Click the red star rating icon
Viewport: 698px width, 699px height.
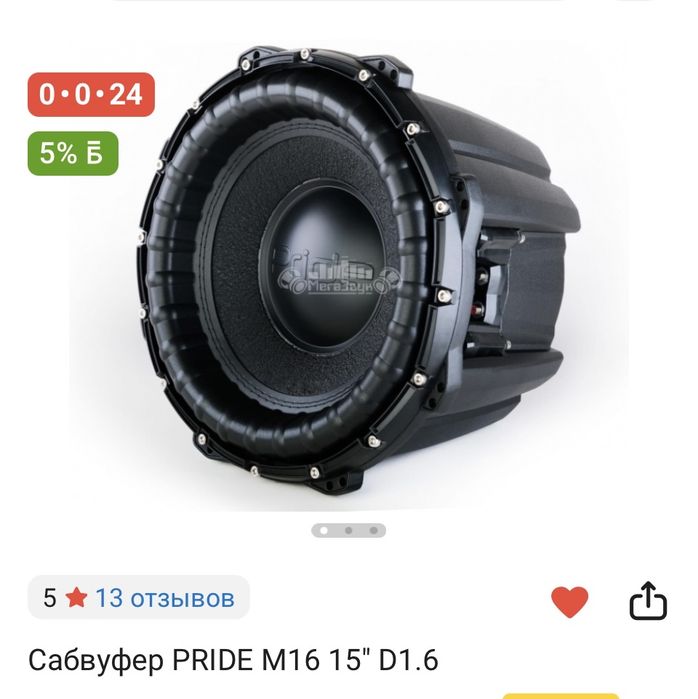coord(76,597)
